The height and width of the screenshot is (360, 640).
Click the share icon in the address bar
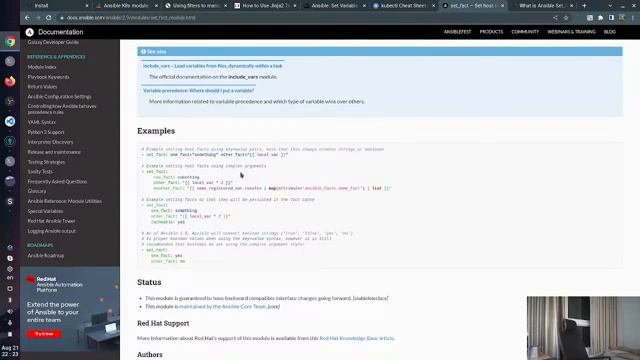[555, 18]
